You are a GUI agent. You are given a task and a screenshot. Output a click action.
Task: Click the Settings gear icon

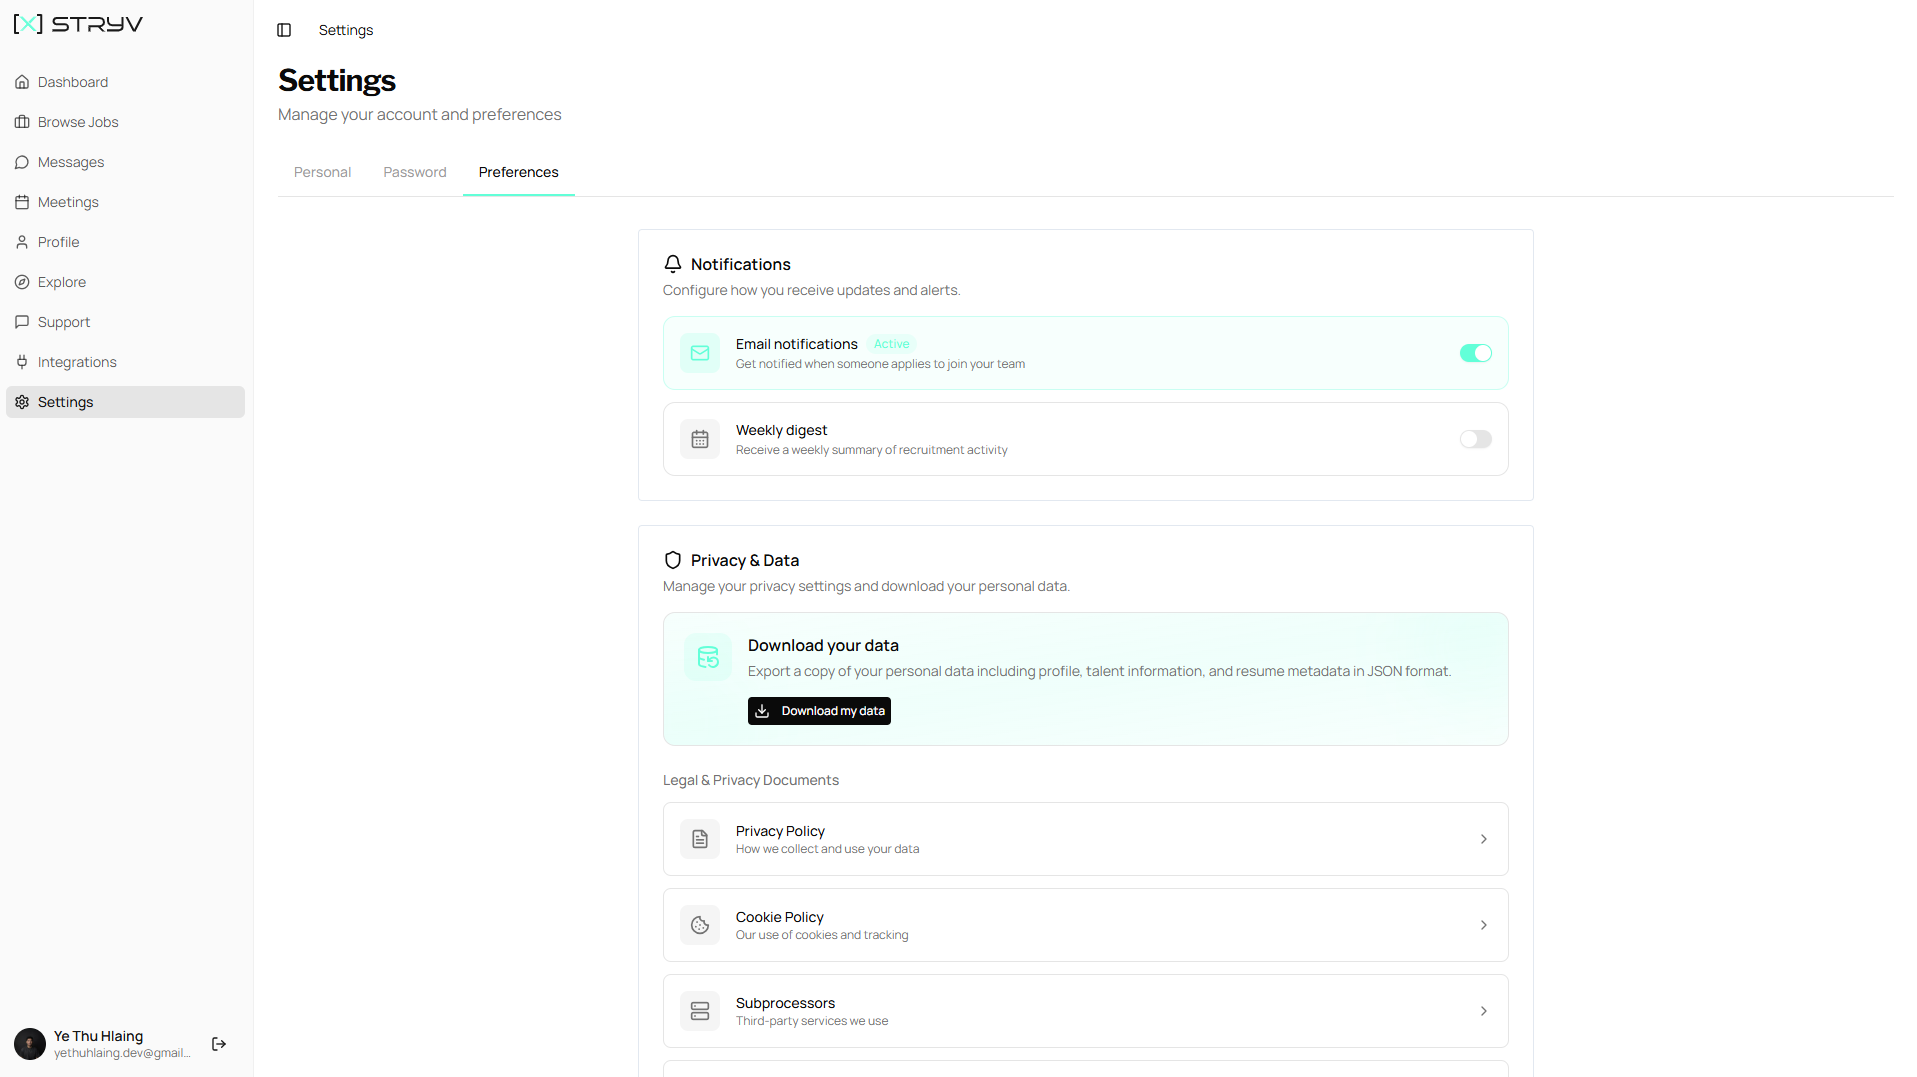pyautogui.click(x=22, y=402)
